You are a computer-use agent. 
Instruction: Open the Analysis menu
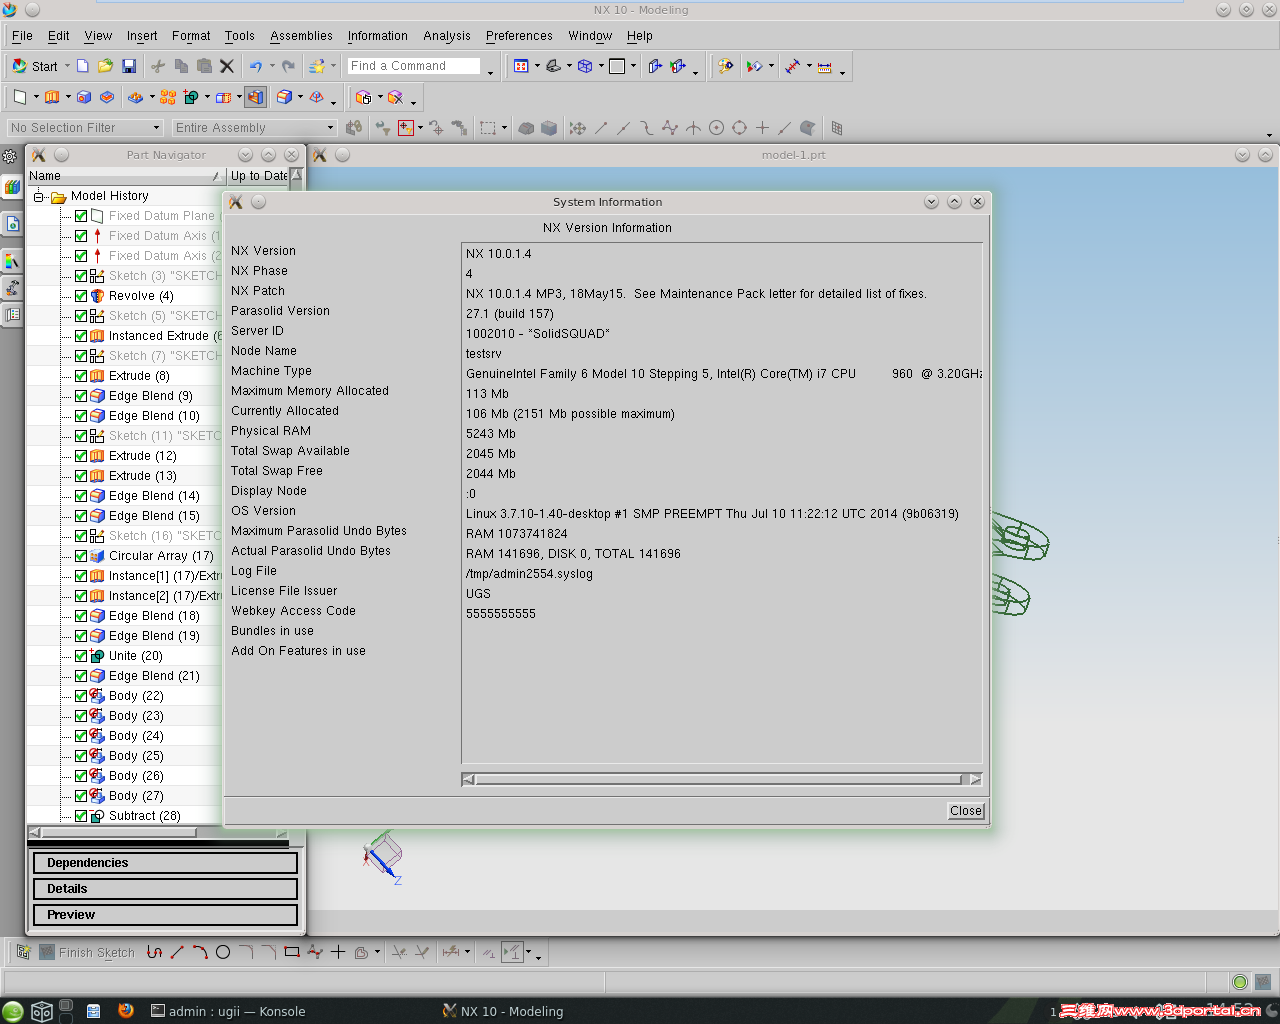pos(446,36)
